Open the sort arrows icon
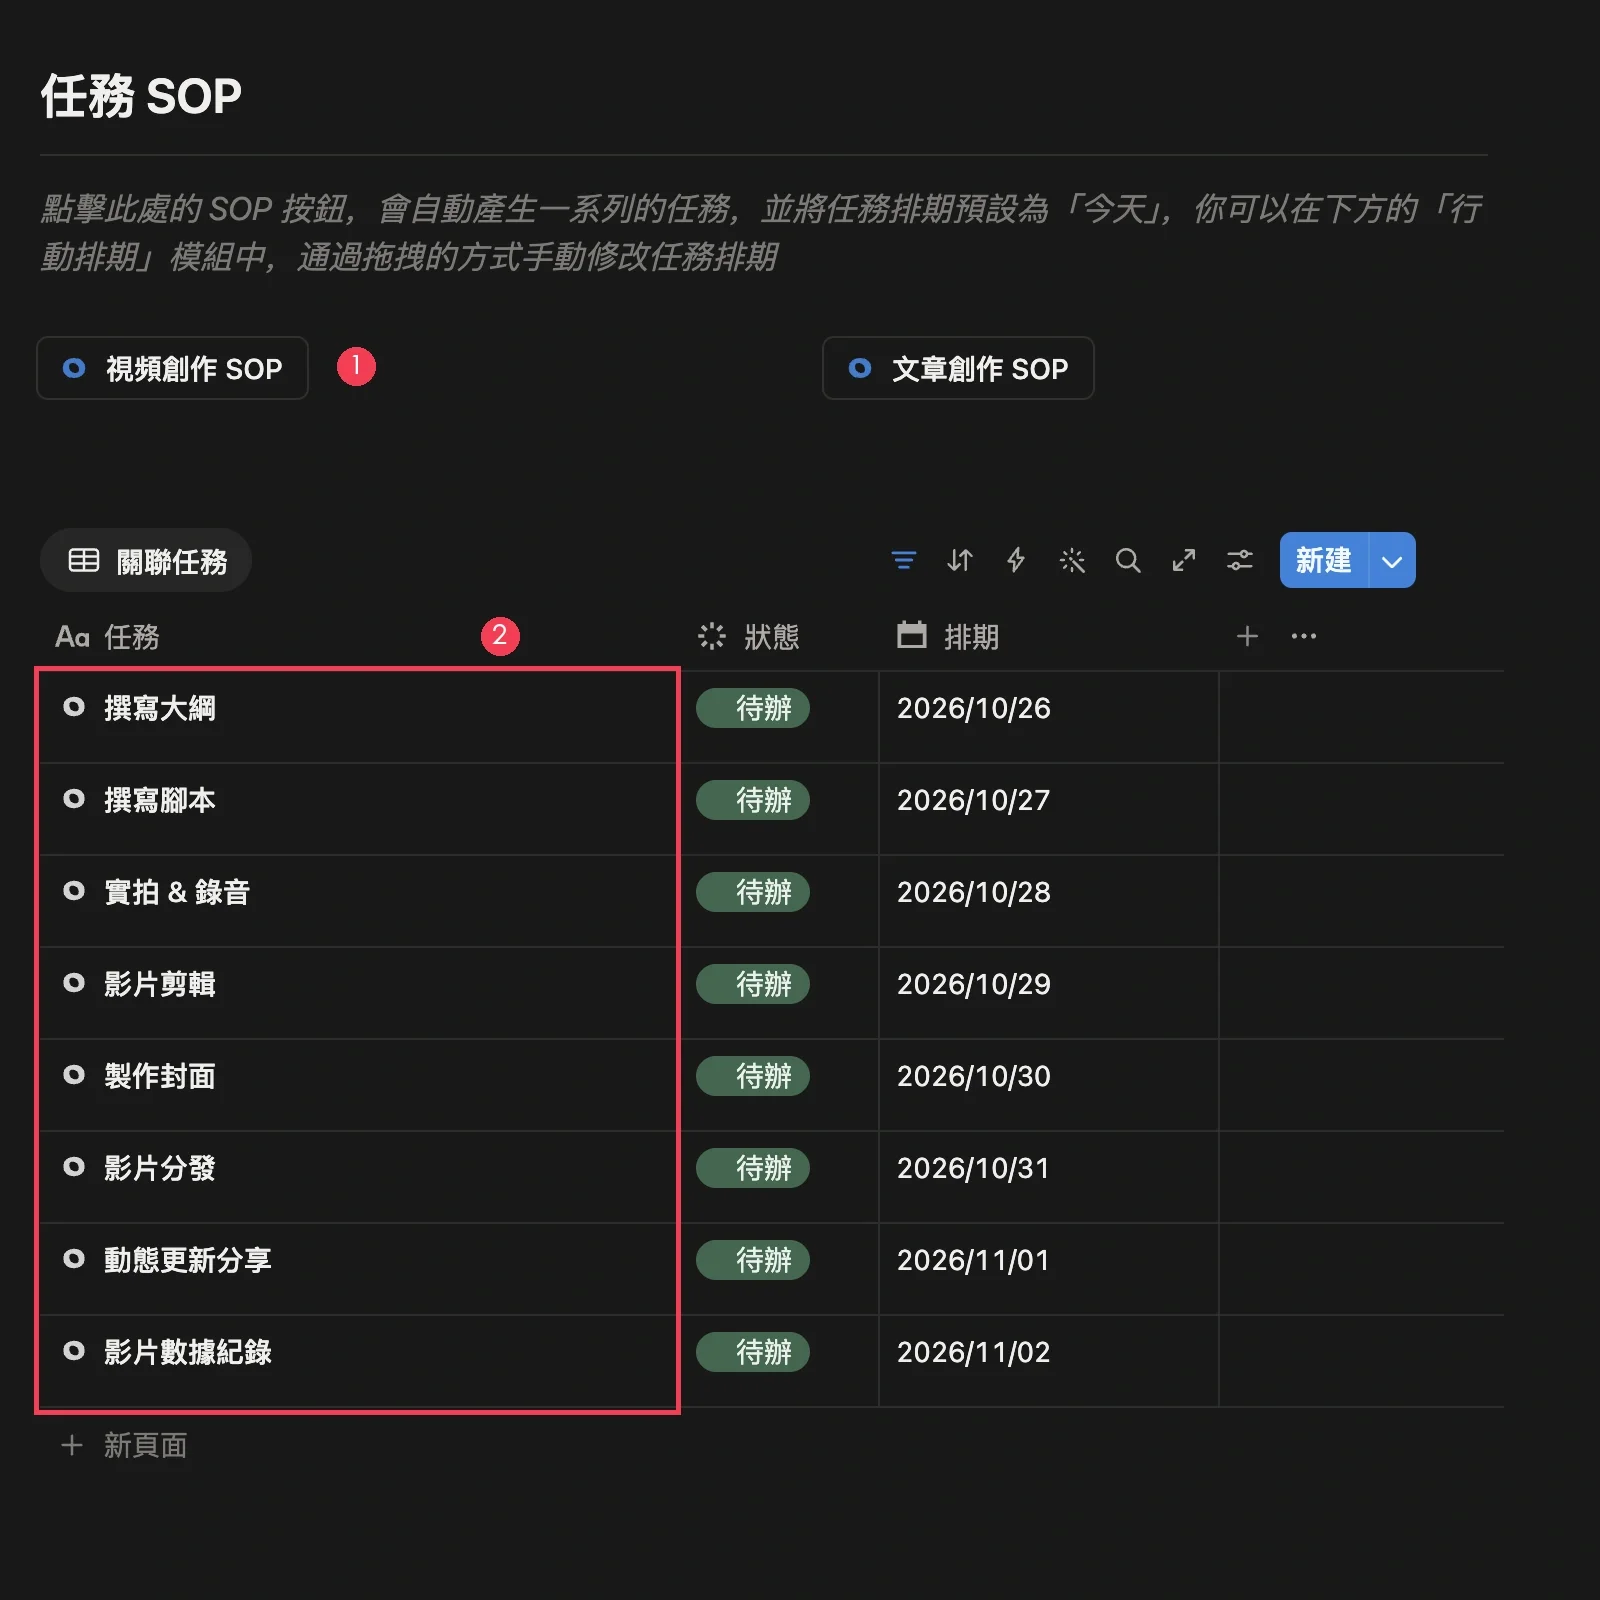This screenshot has width=1600, height=1600. 960,560
